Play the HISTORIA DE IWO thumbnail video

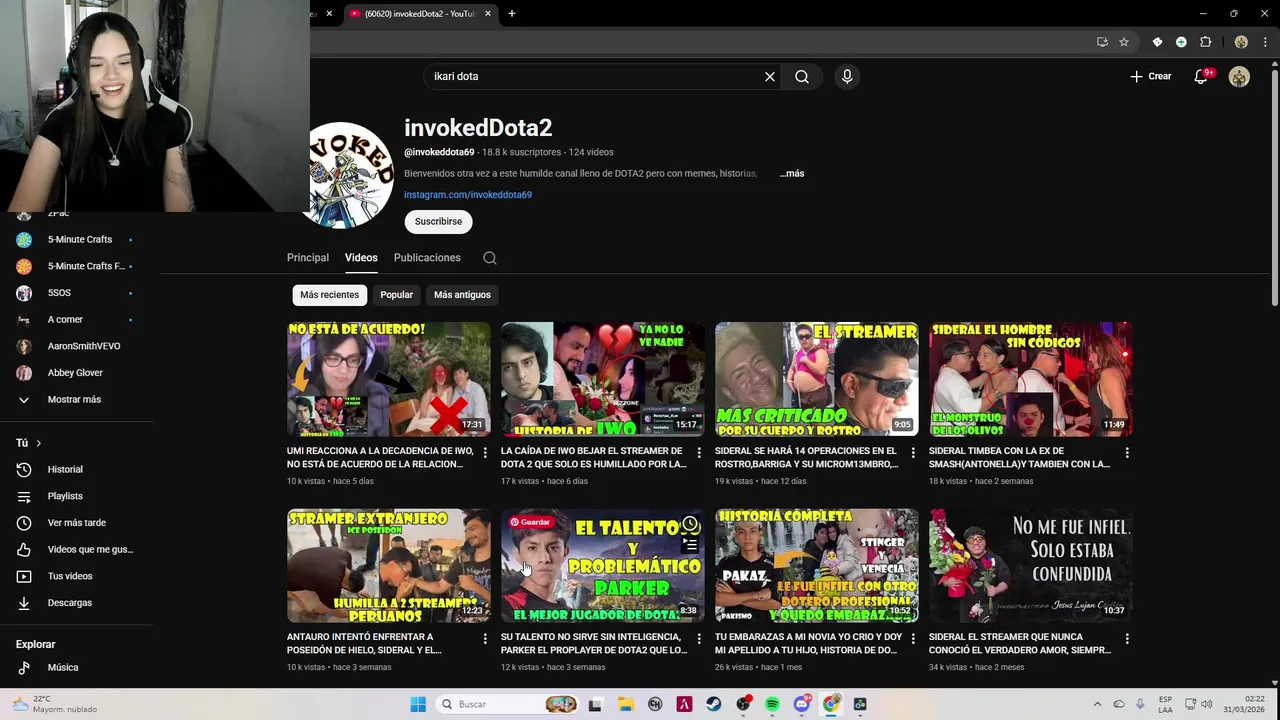[x=603, y=379]
